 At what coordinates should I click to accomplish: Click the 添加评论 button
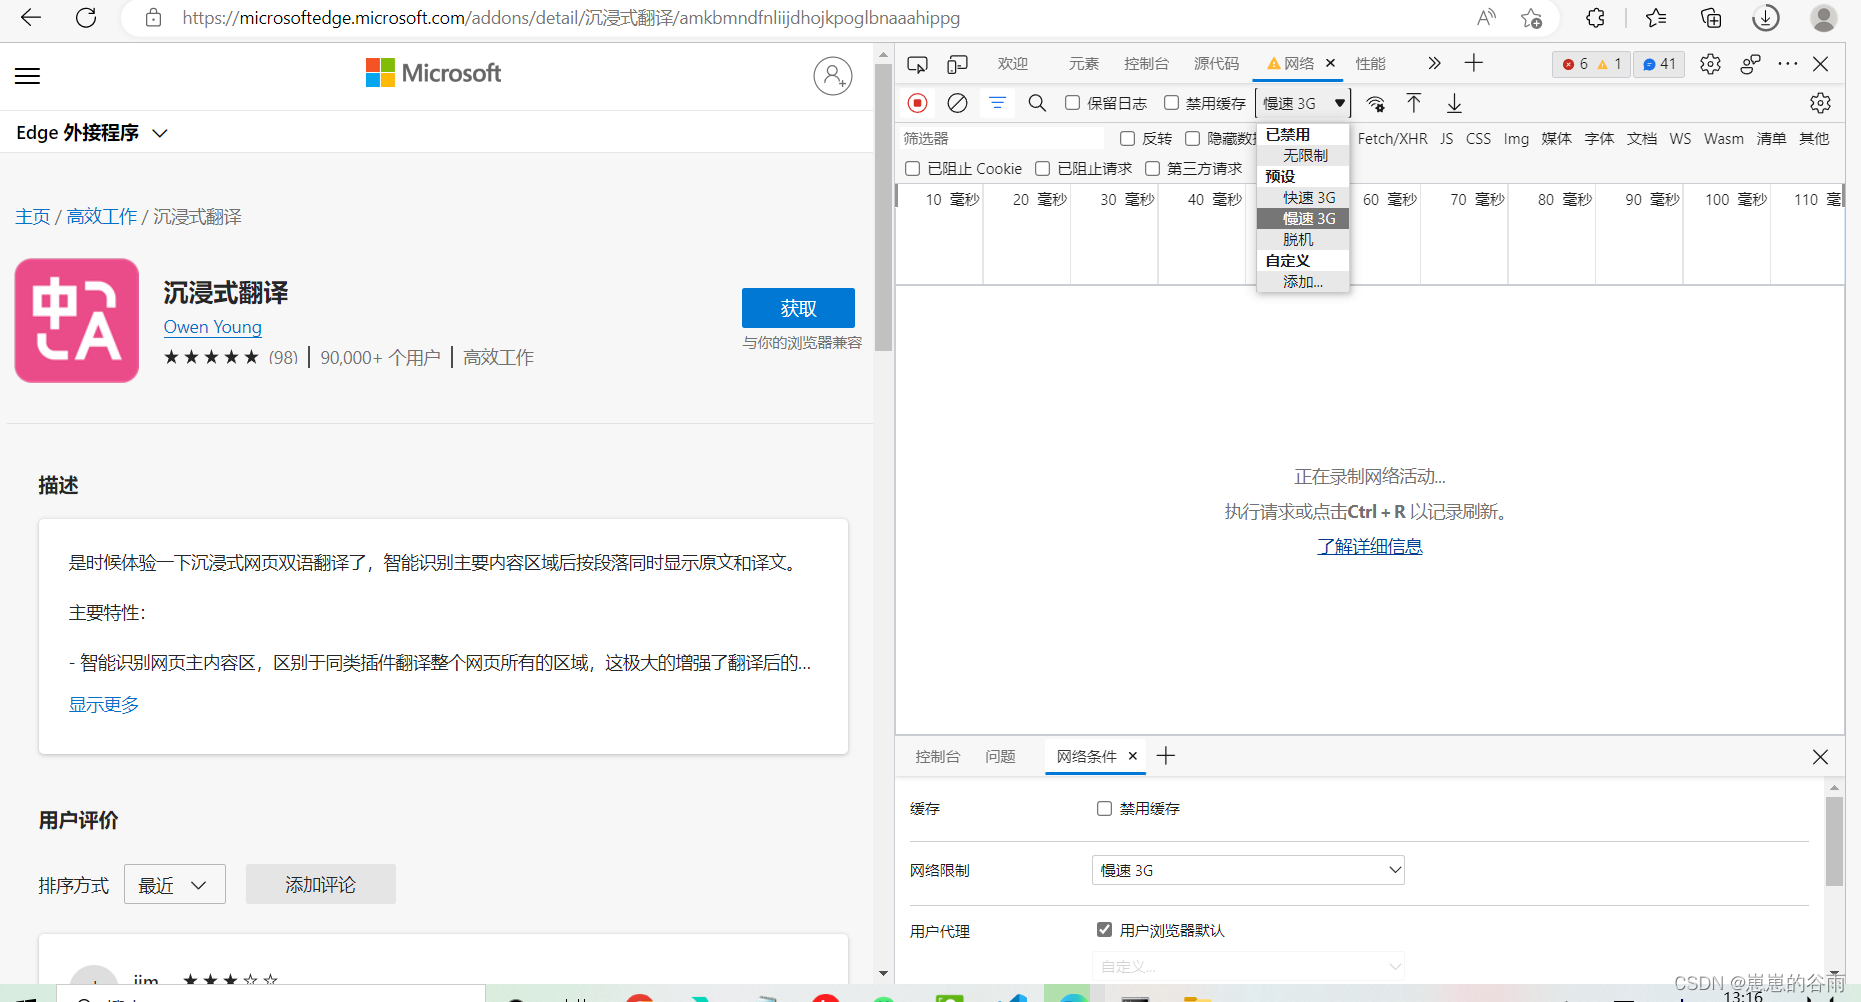point(320,885)
